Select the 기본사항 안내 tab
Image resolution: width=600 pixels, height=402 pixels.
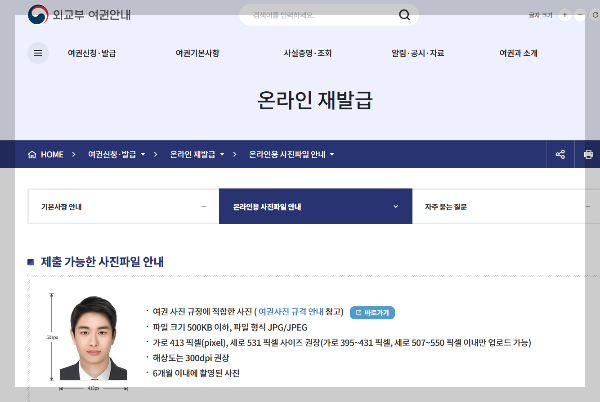click(x=123, y=206)
